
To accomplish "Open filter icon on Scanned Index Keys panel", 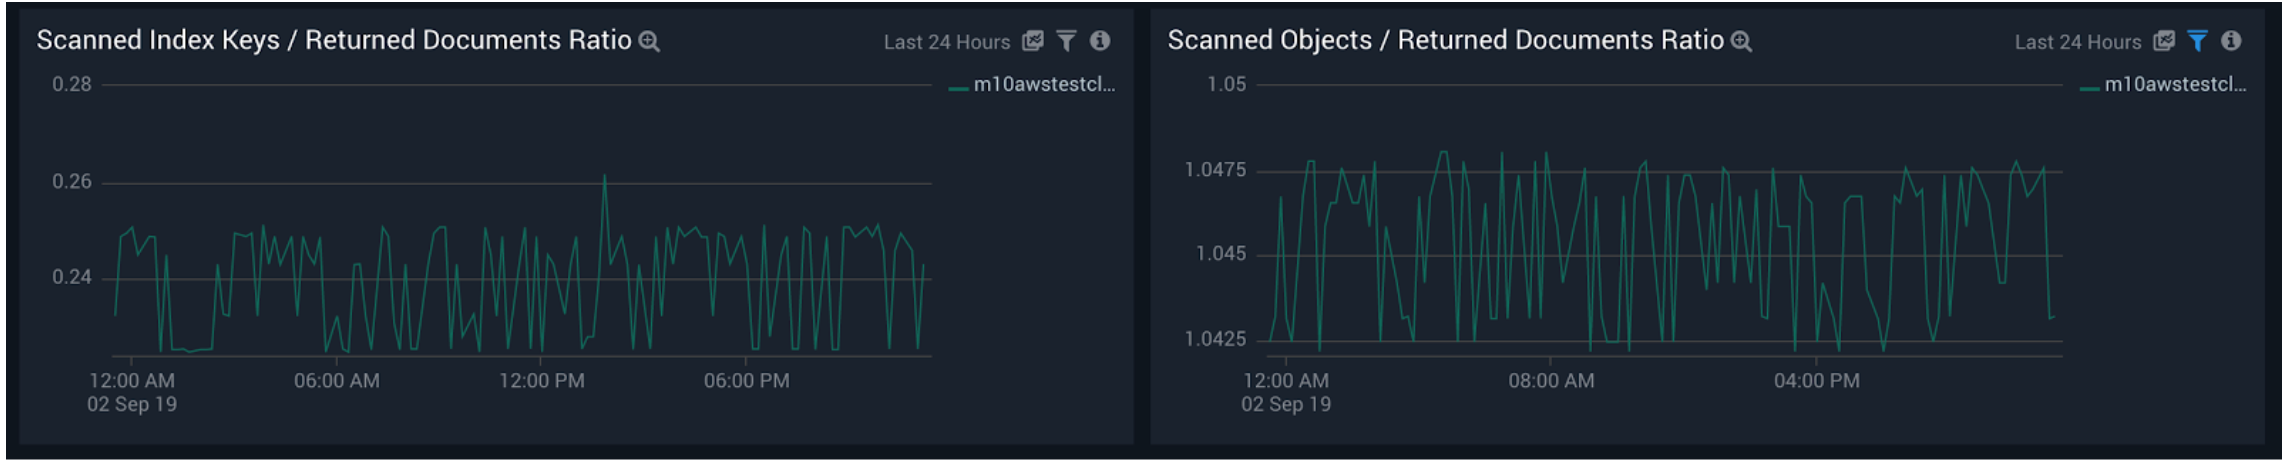I will point(1068,41).
